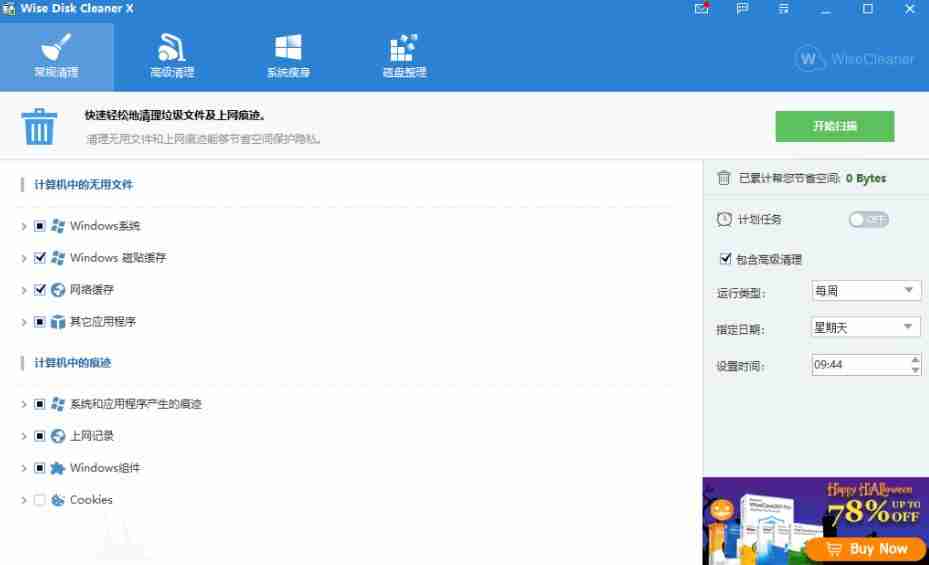Image resolution: width=929 pixels, height=565 pixels.
Task: Expand the 系统和应用程序产生的痕迹 node
Action: click(x=24, y=405)
